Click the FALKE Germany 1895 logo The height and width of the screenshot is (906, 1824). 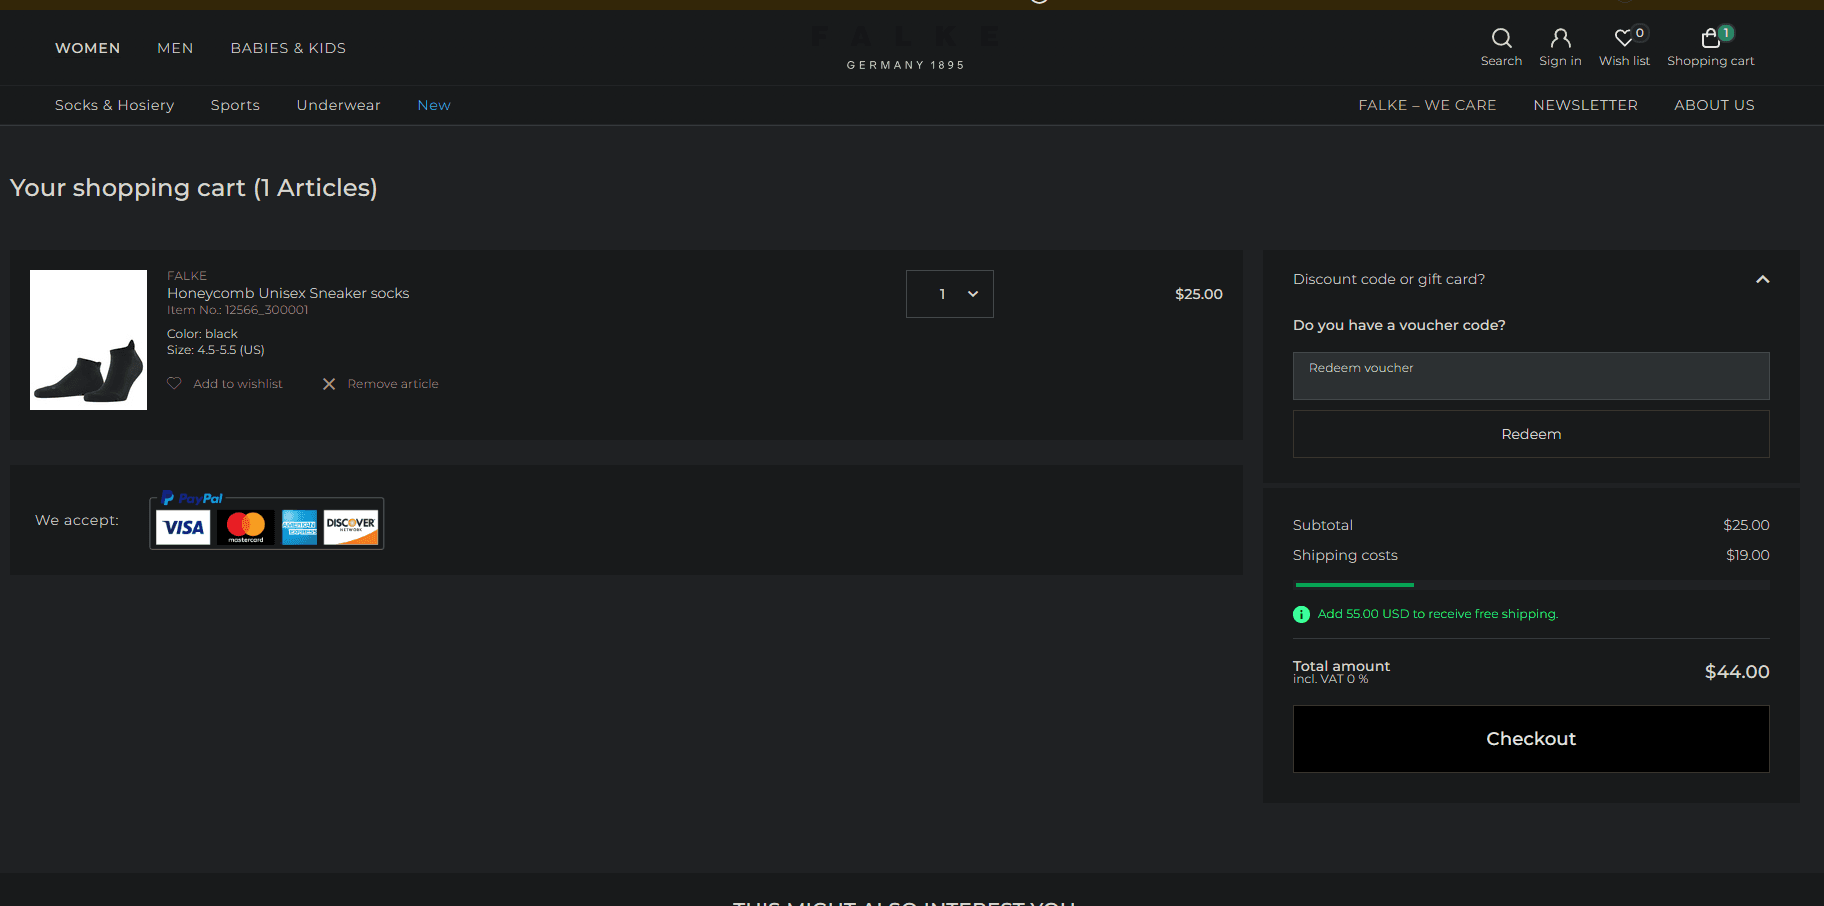point(905,47)
